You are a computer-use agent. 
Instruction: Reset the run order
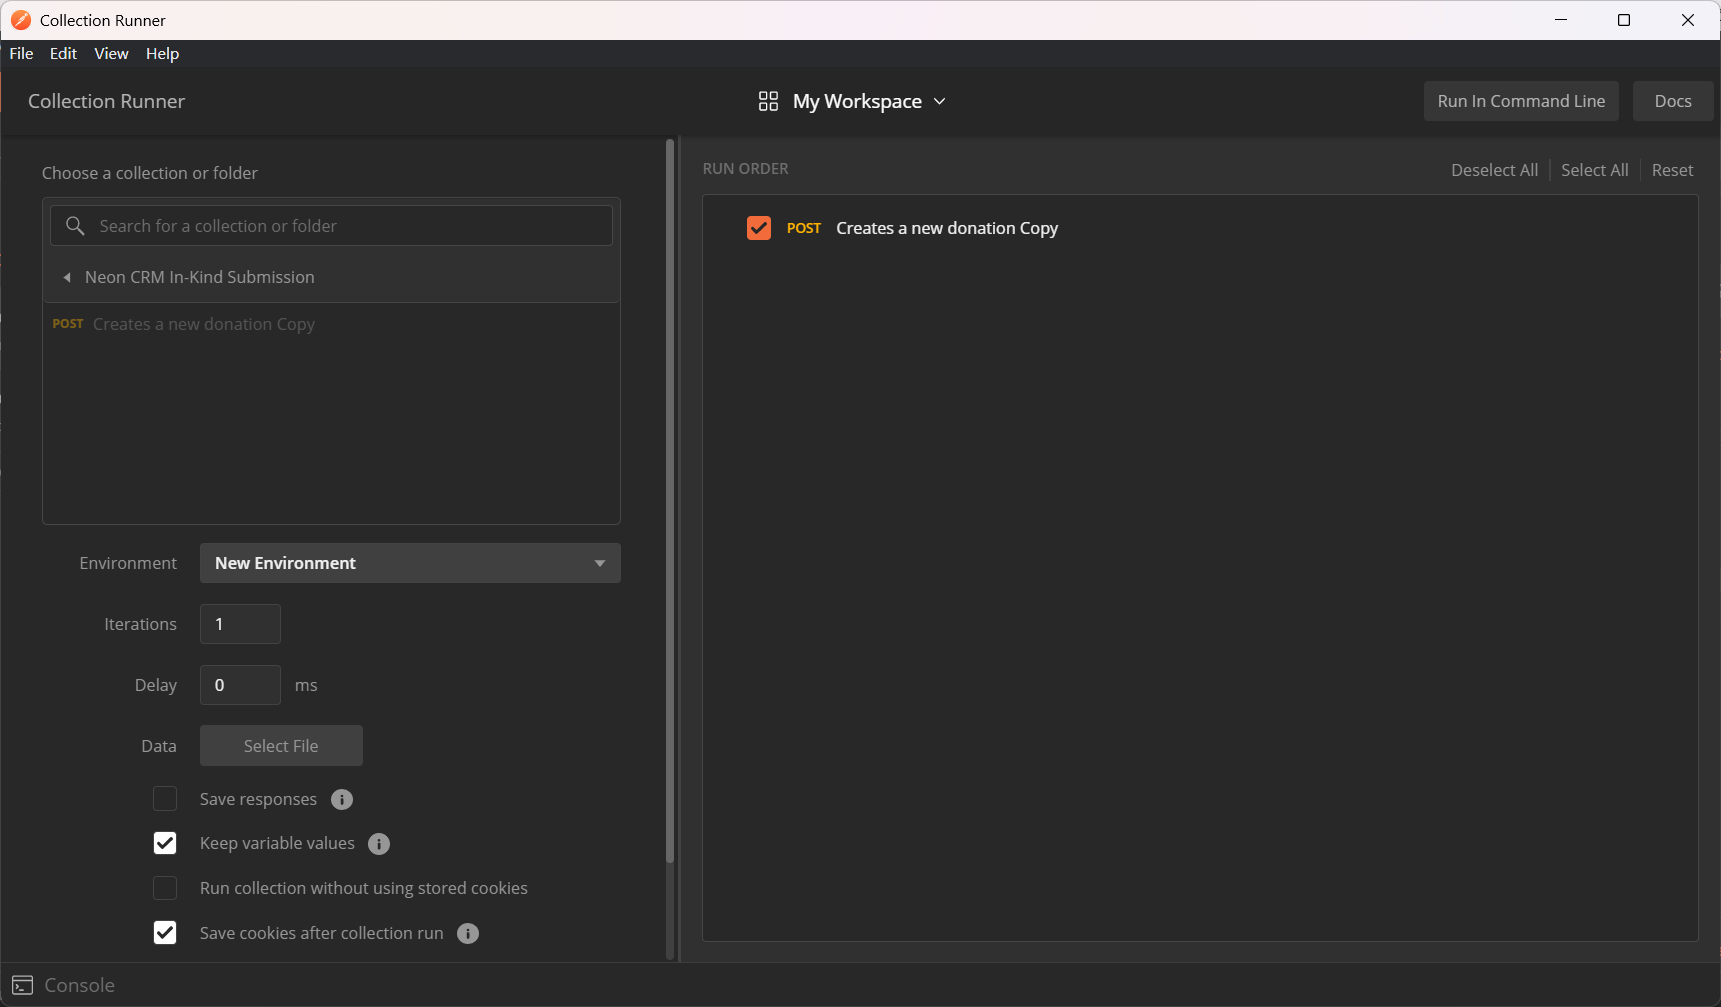[1672, 170]
